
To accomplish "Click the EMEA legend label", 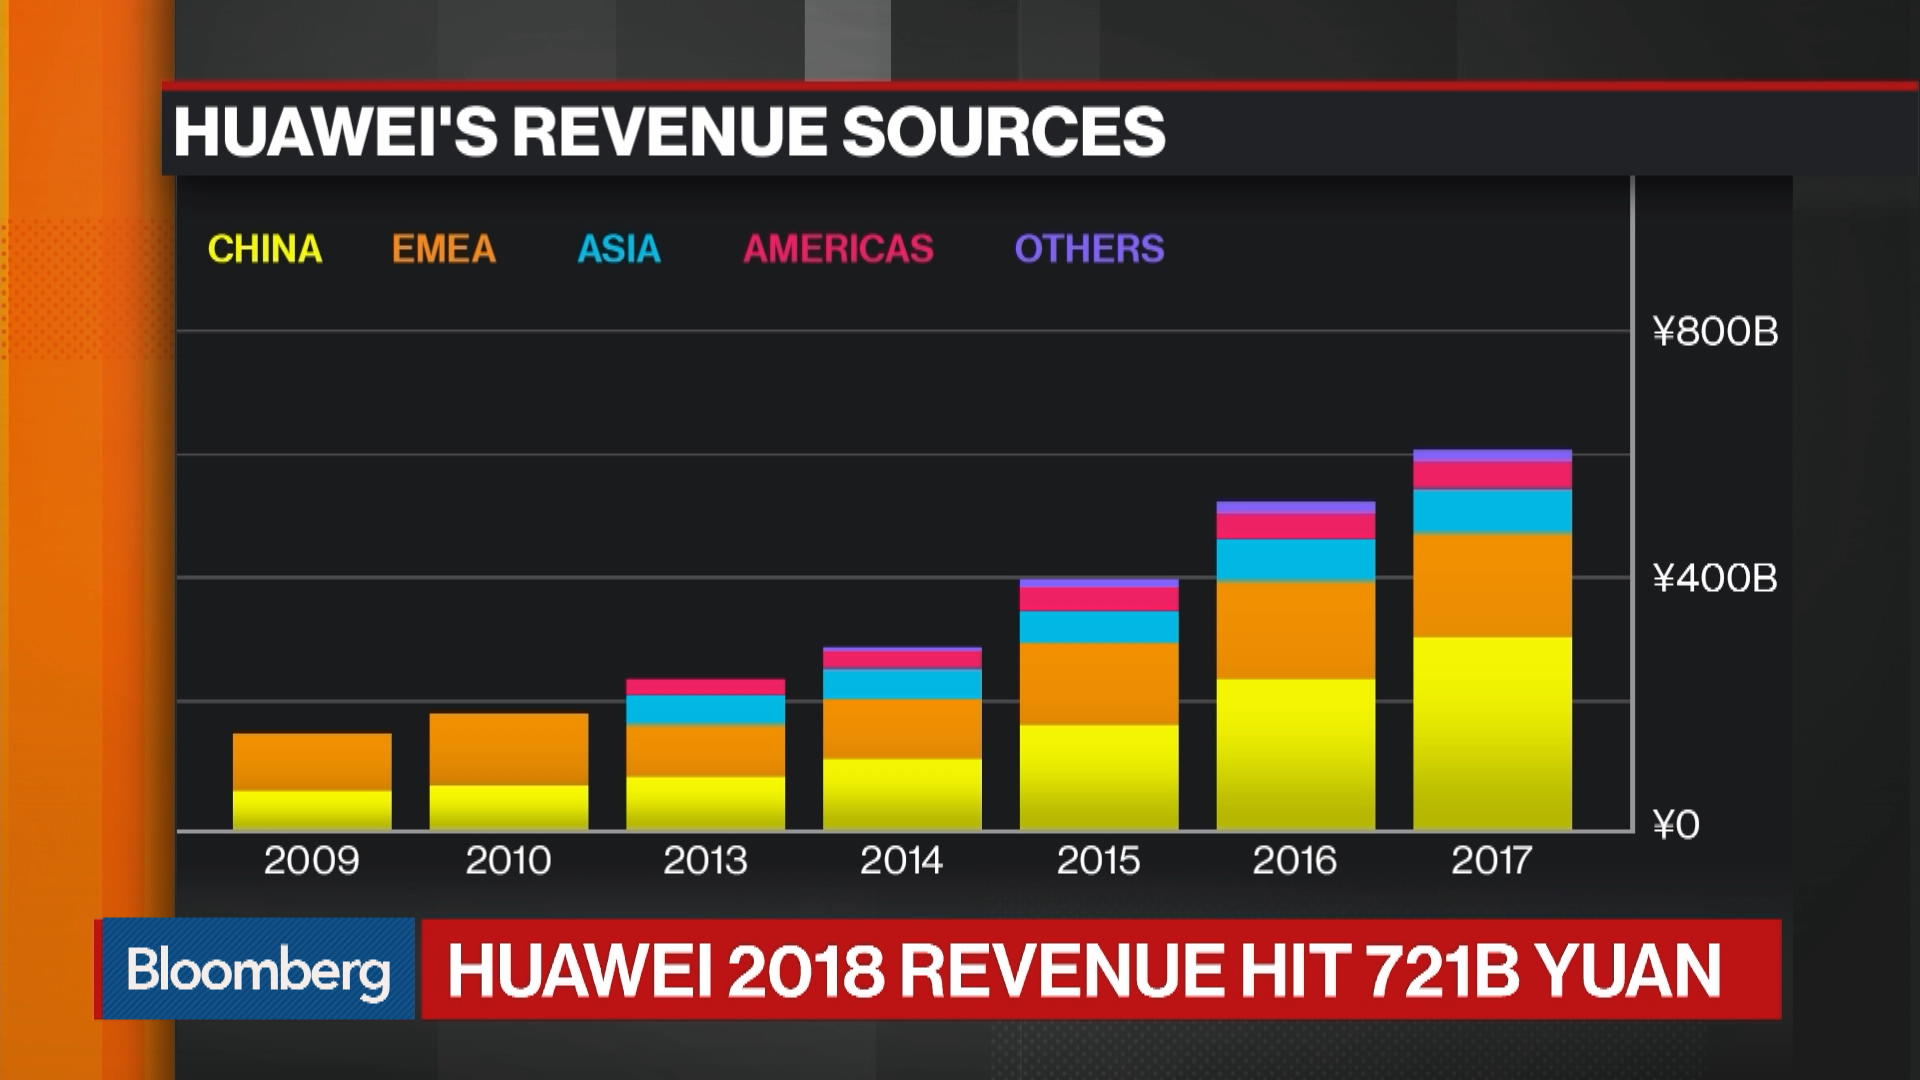I will [444, 249].
